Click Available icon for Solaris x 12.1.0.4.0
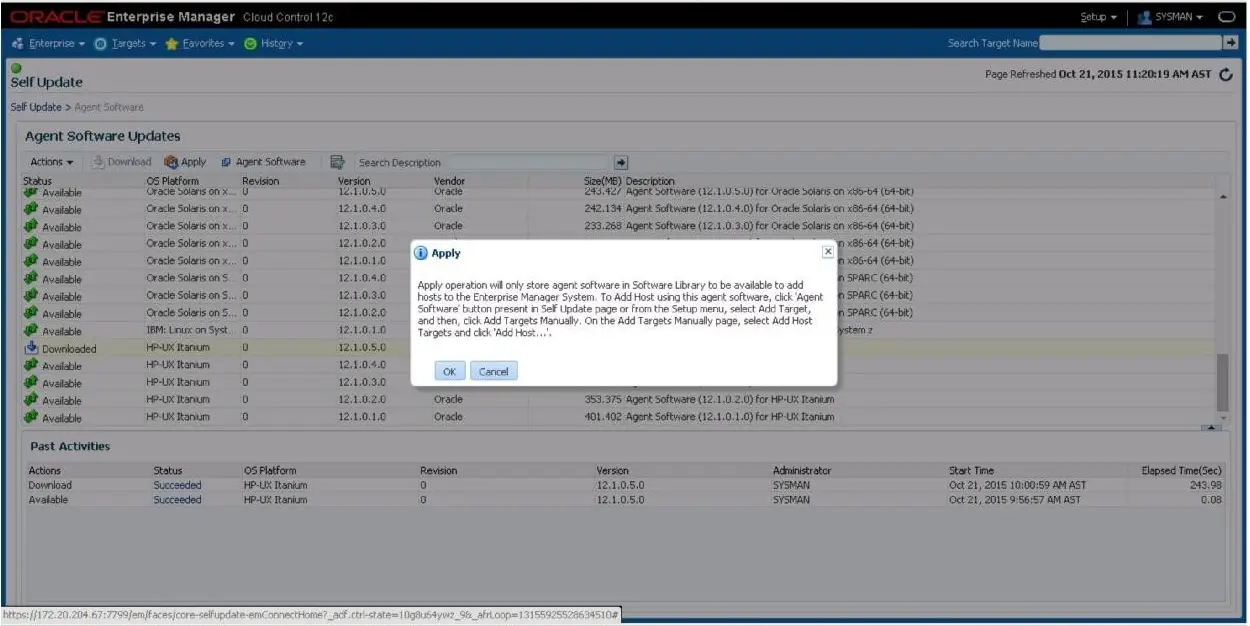 31,209
